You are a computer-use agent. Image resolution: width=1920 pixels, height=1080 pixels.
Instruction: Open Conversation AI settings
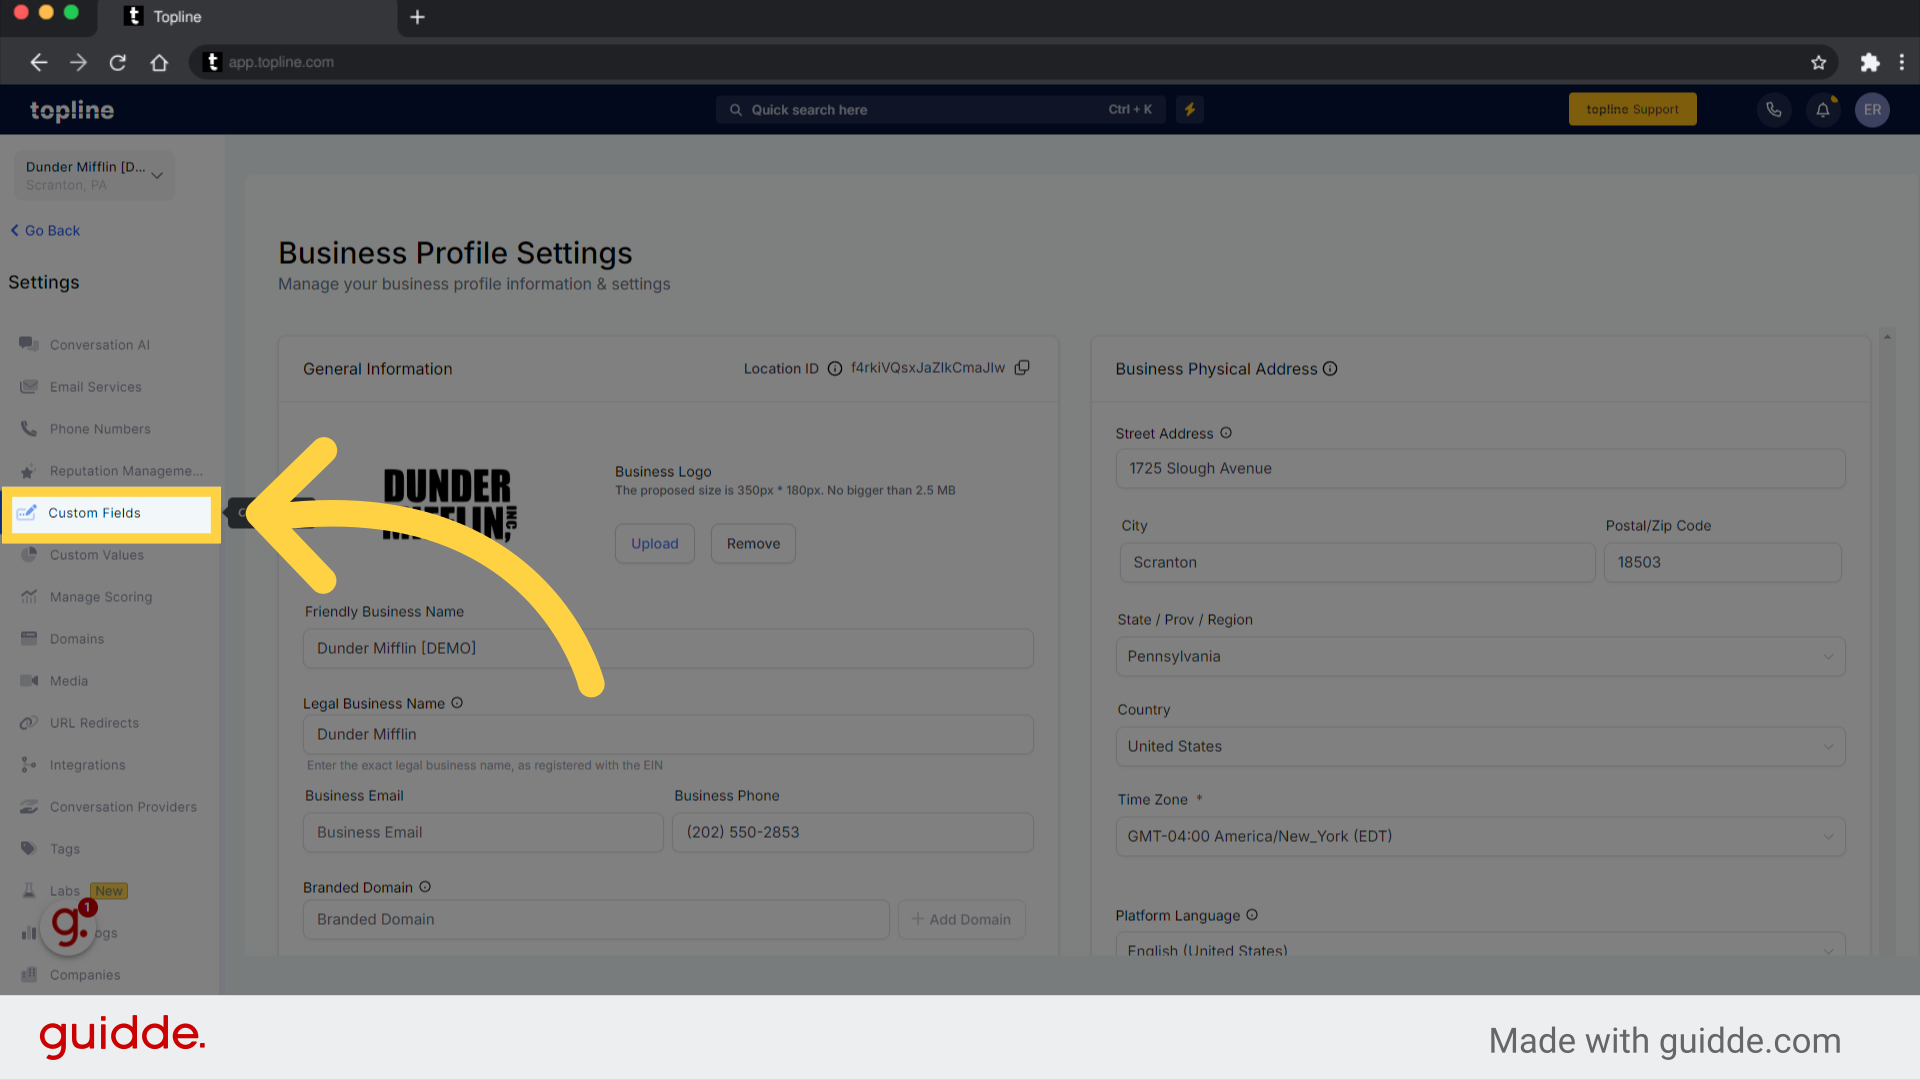tap(99, 345)
